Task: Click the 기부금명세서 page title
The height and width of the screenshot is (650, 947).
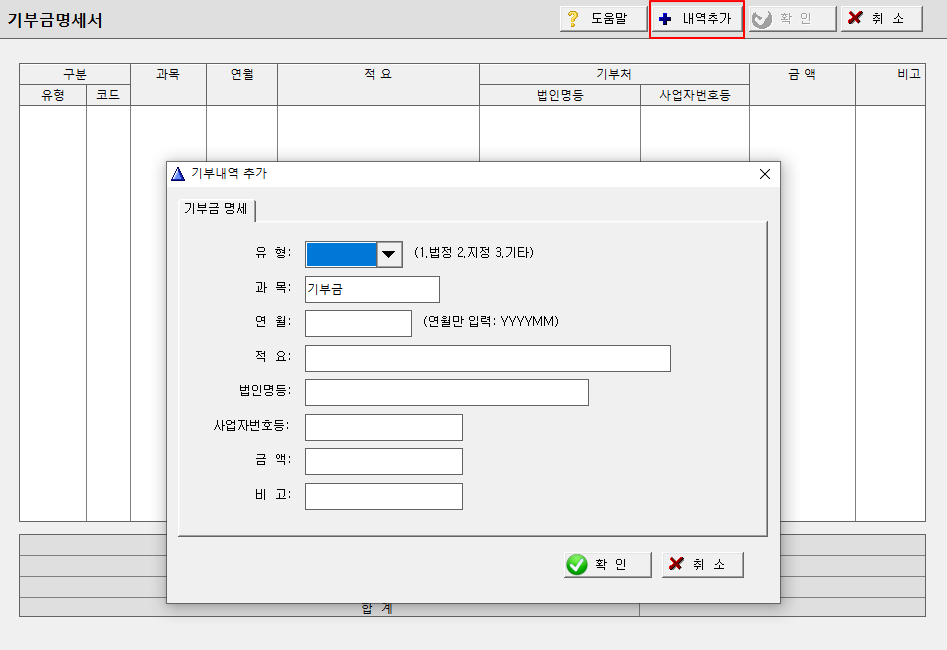Action: point(54,21)
